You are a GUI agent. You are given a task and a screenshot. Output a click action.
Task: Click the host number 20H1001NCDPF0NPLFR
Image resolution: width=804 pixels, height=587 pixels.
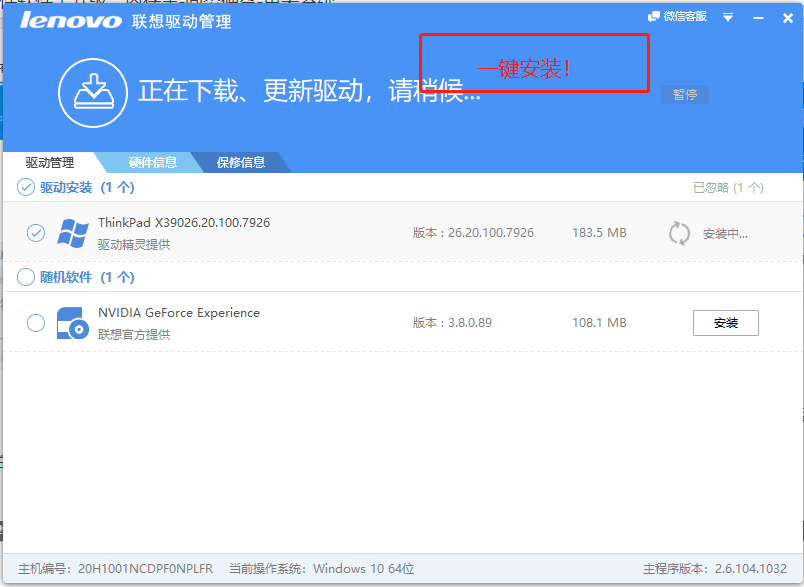145,569
